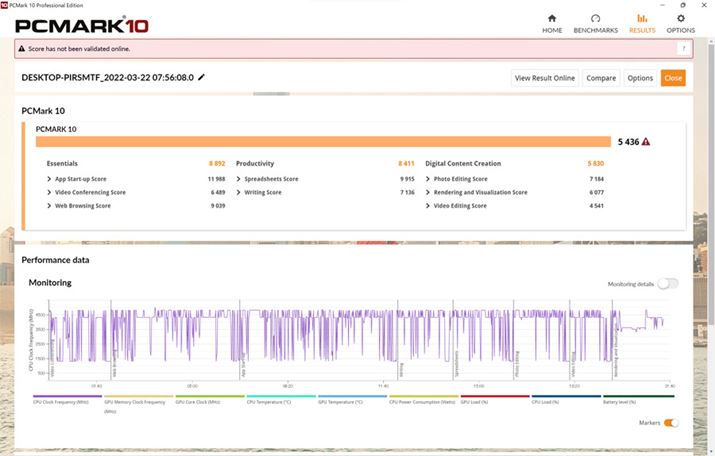
Task: Expand Spreadsheets Score row
Action: click(x=239, y=178)
